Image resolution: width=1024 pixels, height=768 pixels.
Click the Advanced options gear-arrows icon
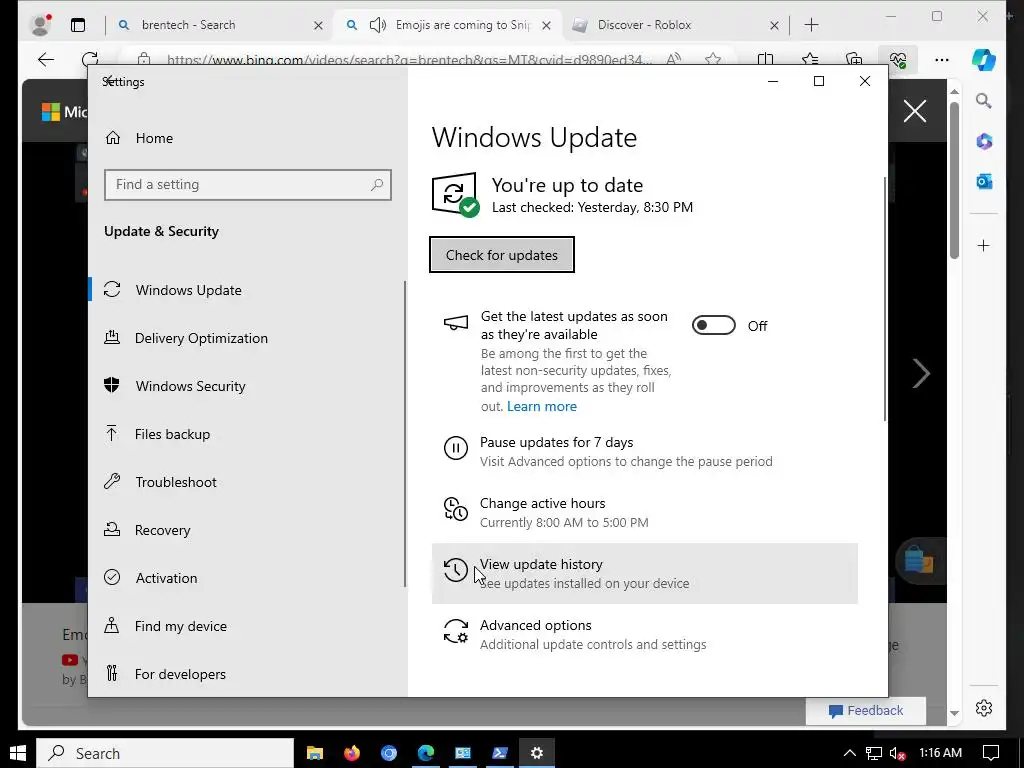coord(456,631)
